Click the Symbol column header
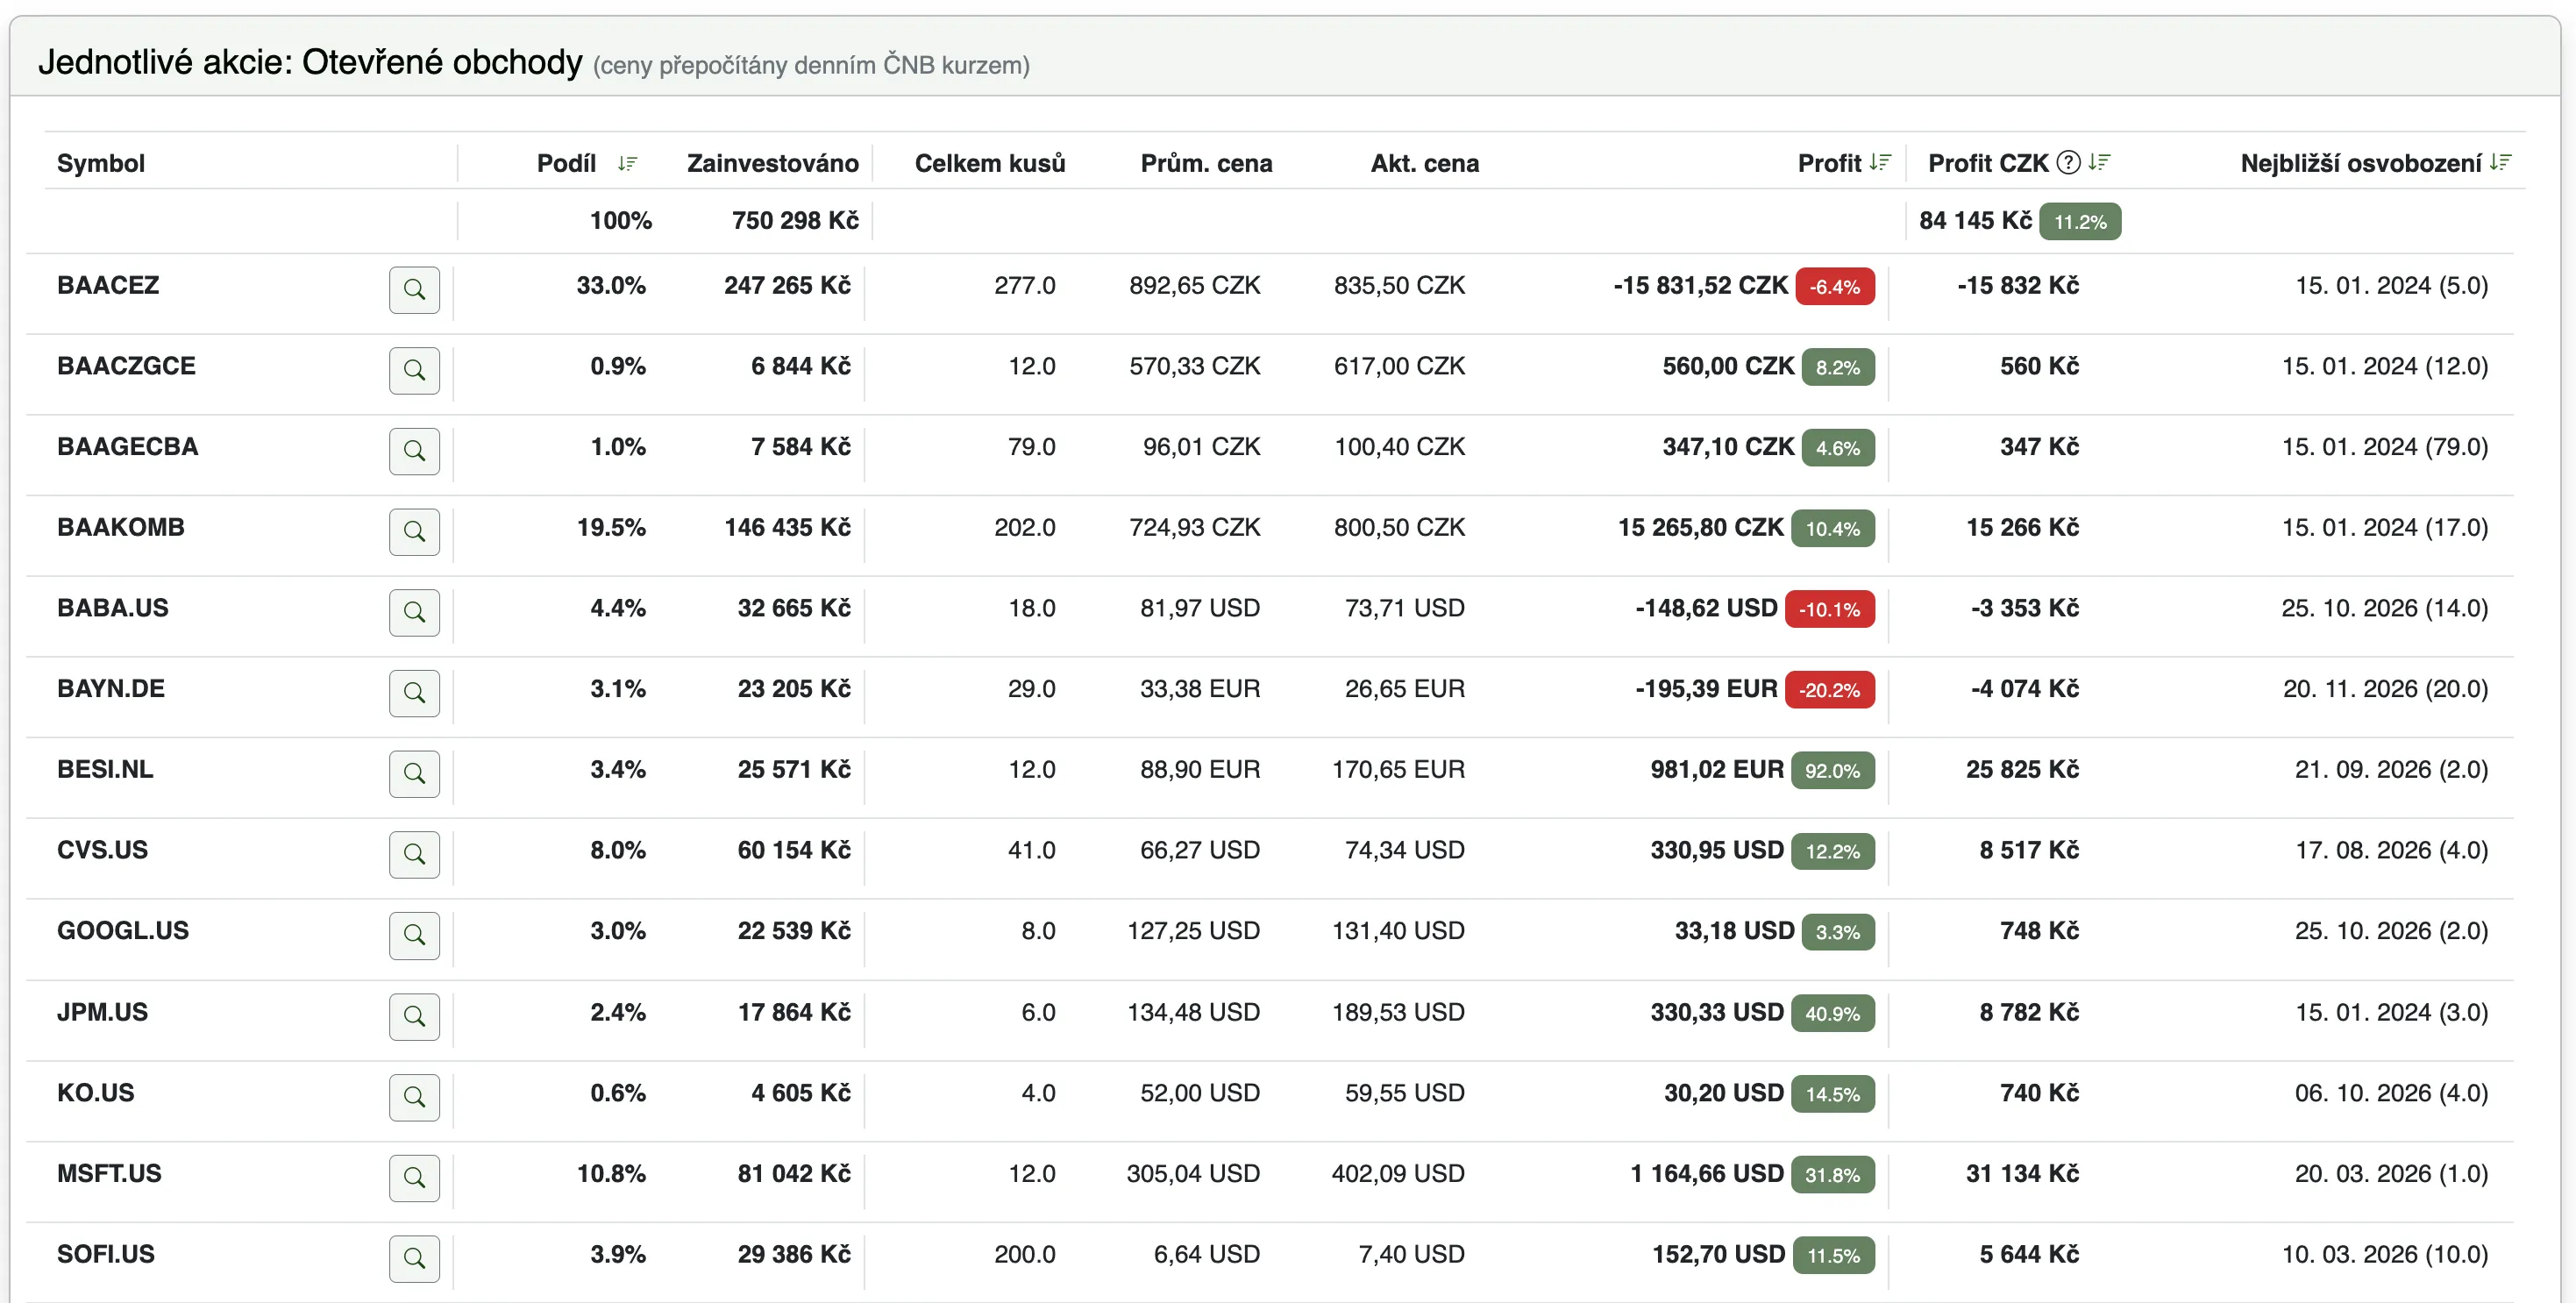This screenshot has height=1303, width=2576. 101,163
